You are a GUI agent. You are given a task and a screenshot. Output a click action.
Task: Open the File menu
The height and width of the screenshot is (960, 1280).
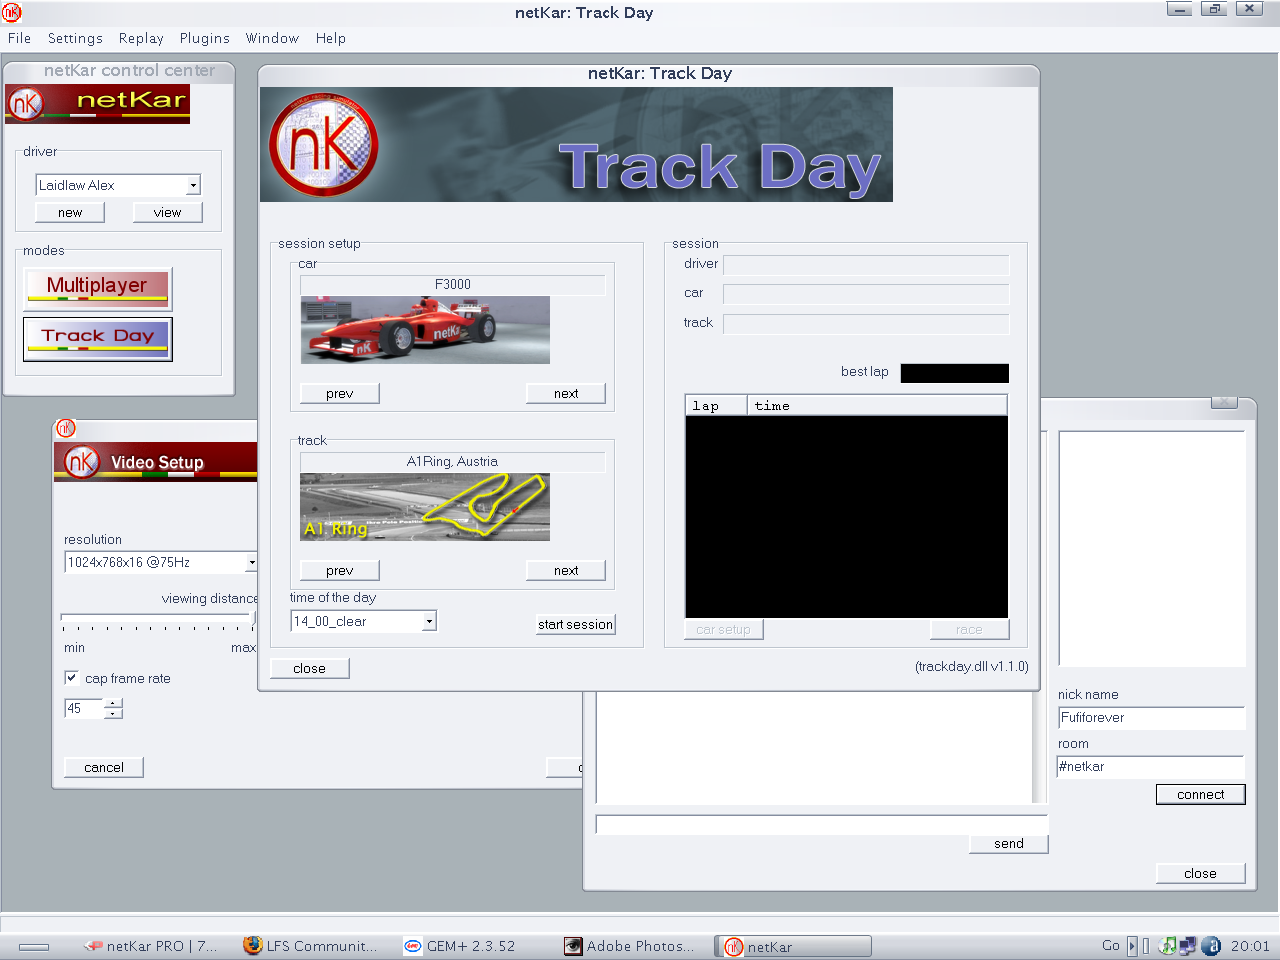[x=20, y=38]
